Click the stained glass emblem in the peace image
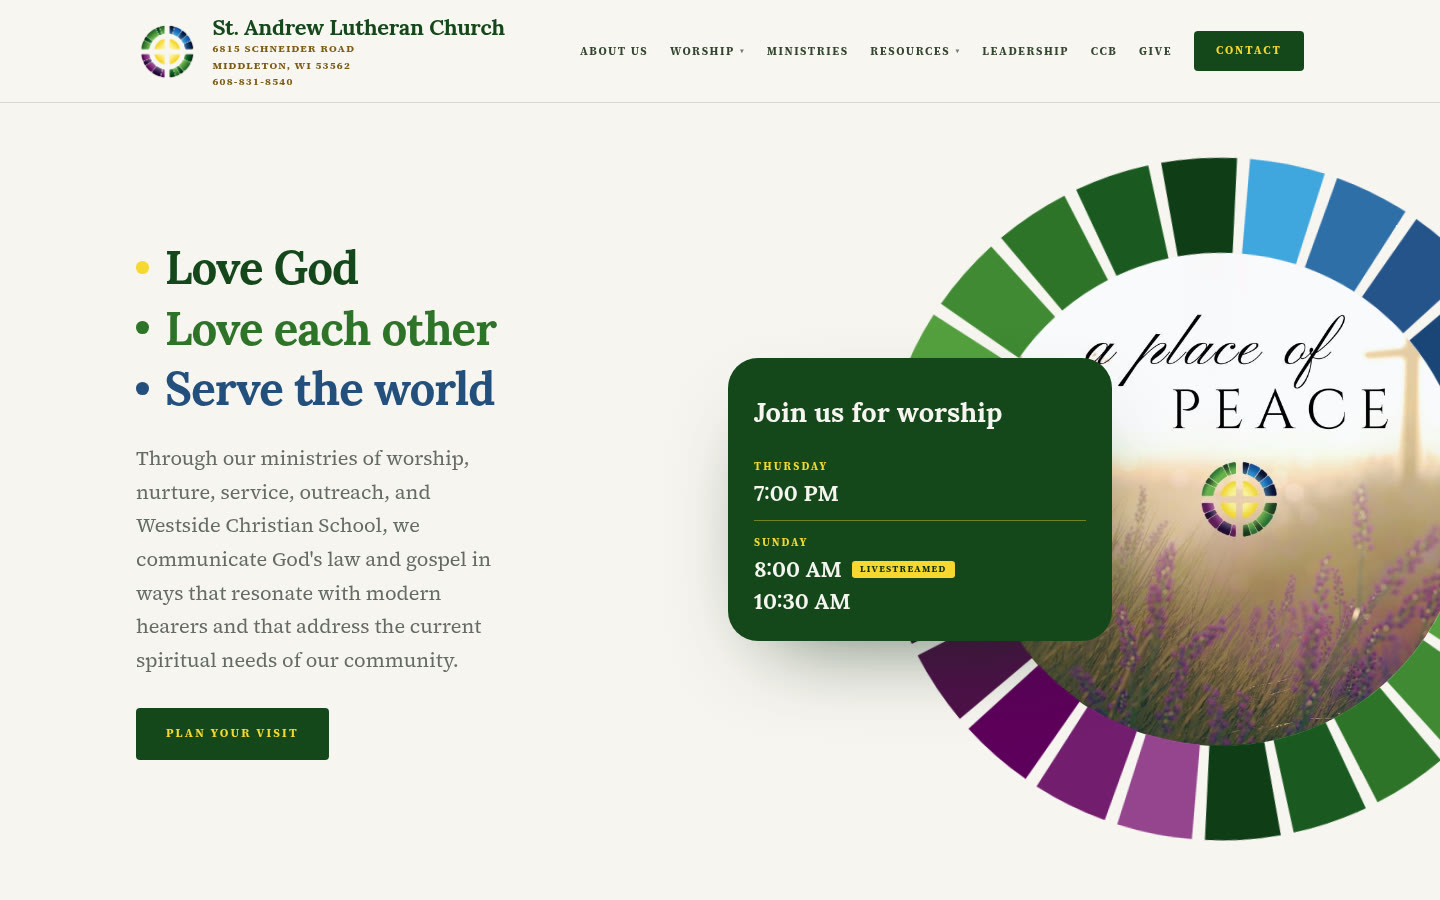 pyautogui.click(x=1239, y=499)
